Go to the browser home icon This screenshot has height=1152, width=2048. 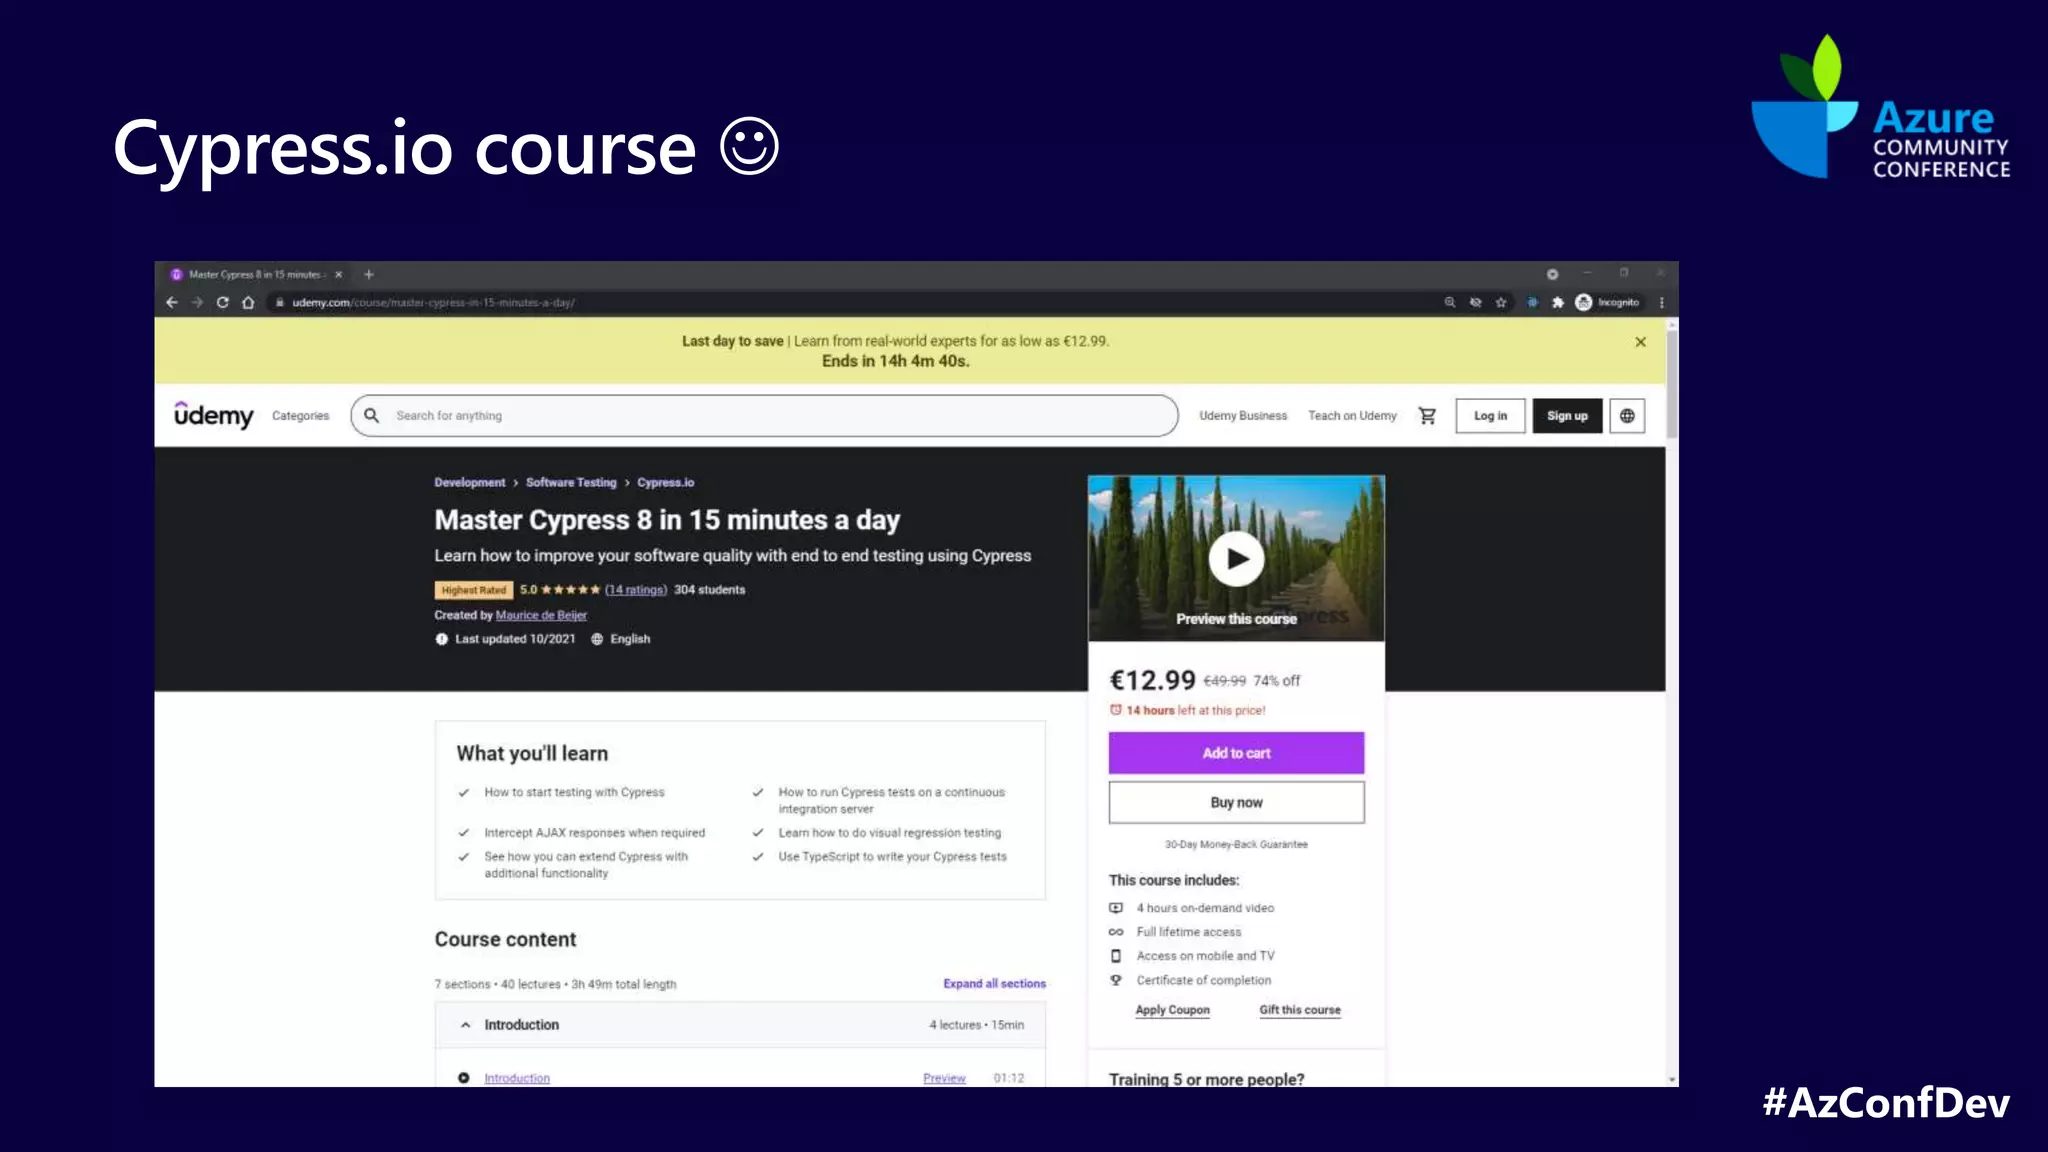[x=248, y=302]
